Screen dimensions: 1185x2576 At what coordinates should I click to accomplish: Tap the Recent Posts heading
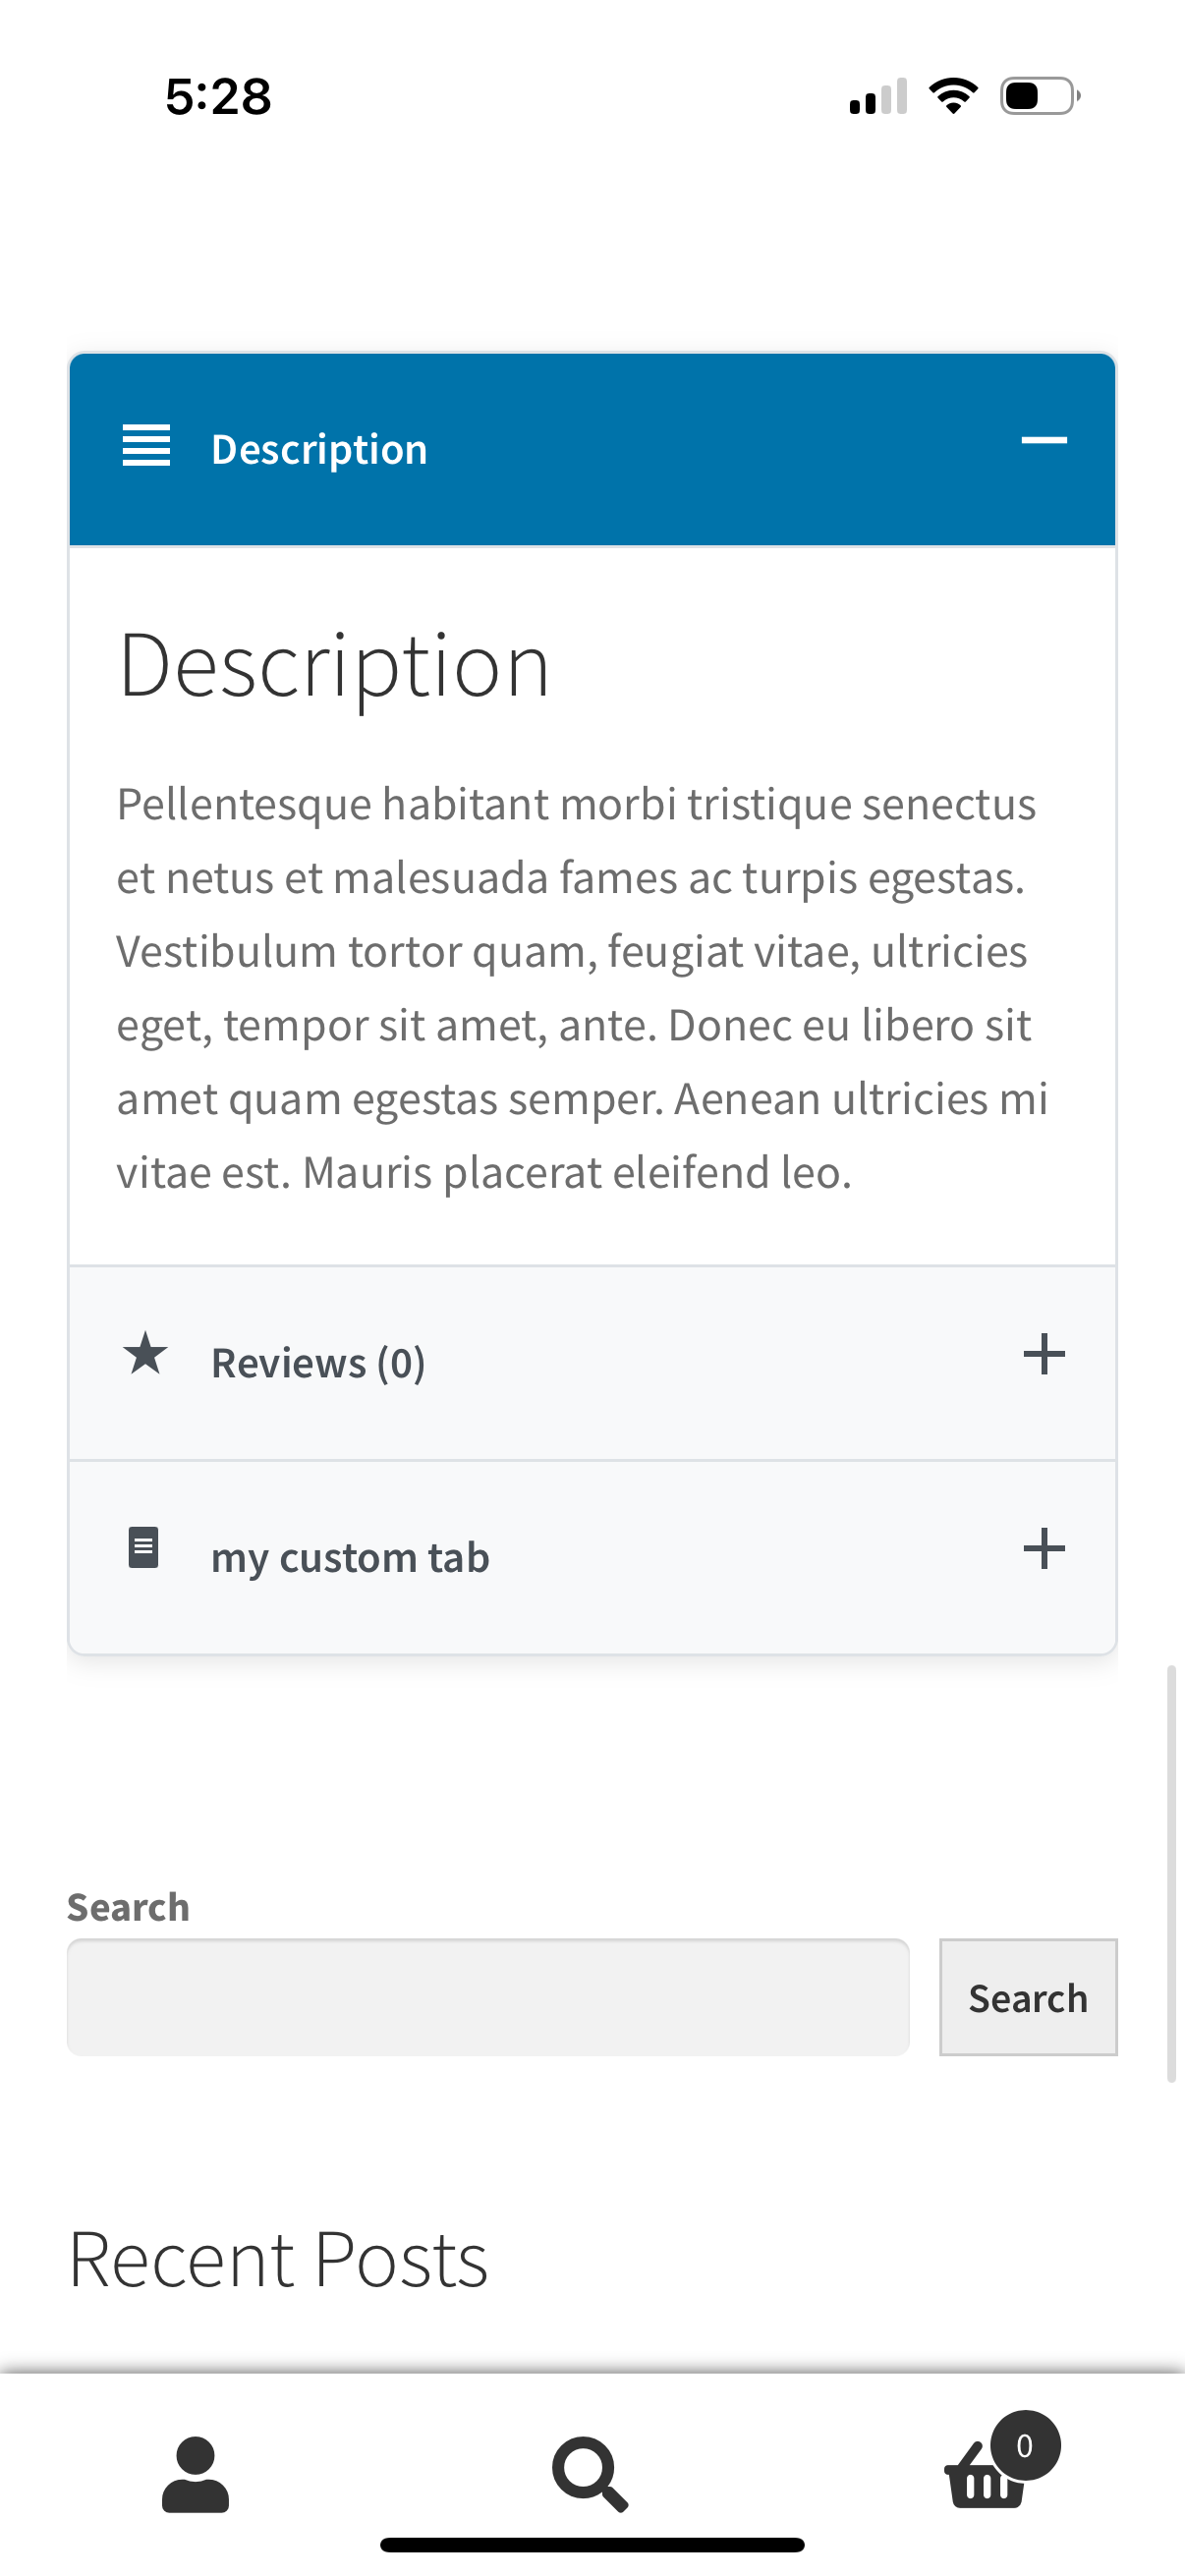278,2260
